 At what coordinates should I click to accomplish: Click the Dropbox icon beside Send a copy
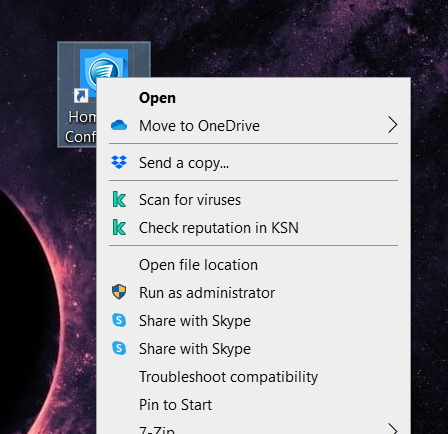(119, 162)
